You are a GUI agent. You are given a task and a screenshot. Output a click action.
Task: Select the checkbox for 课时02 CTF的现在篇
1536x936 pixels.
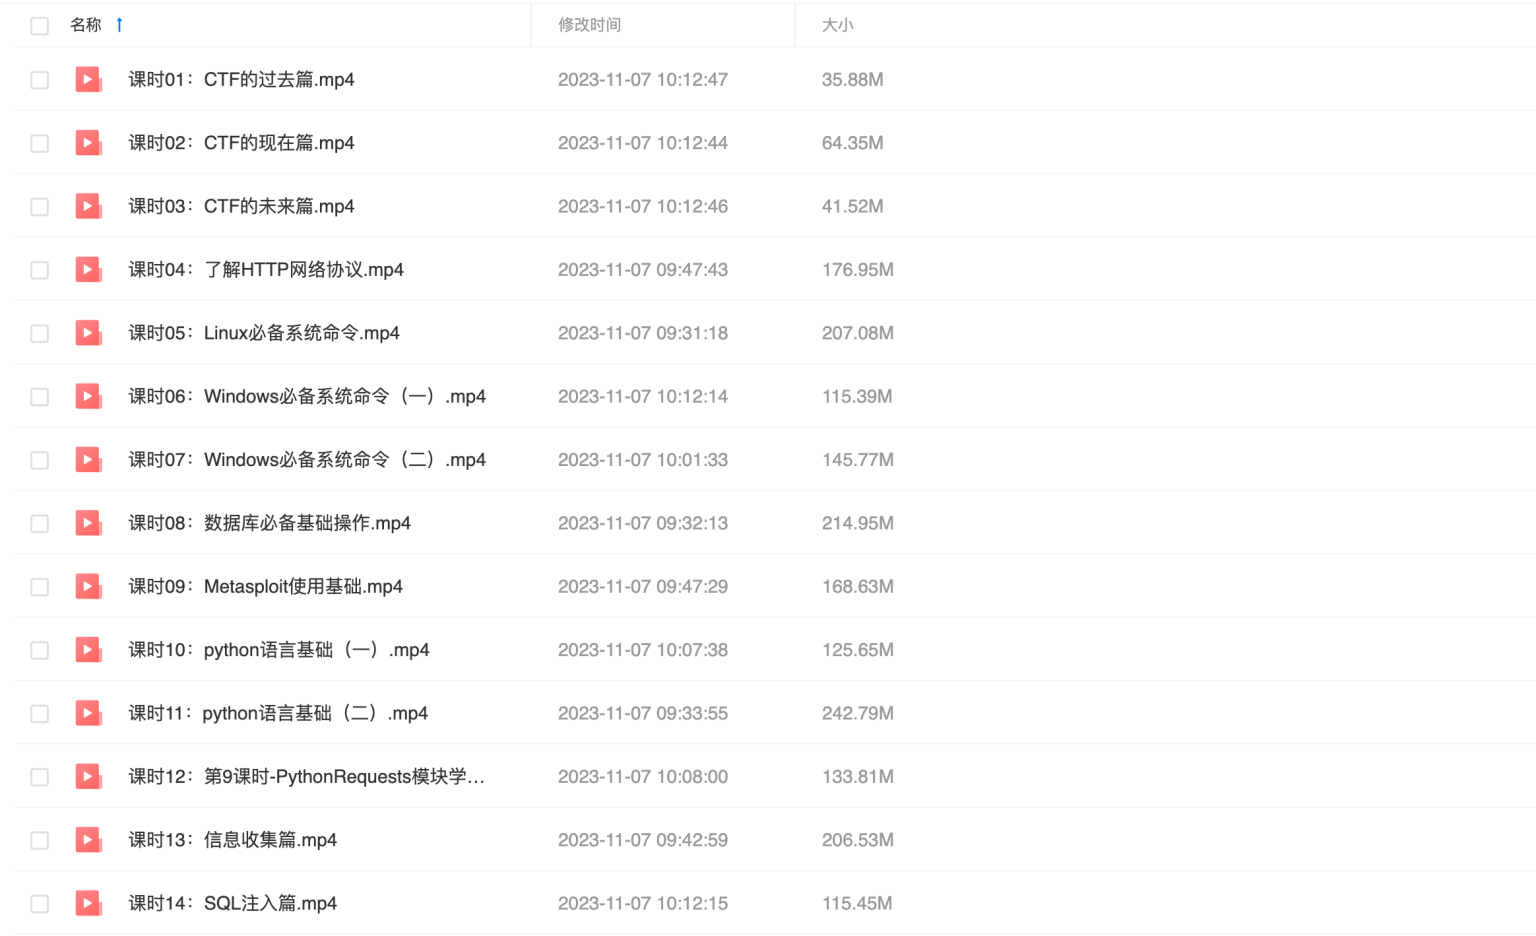click(39, 143)
